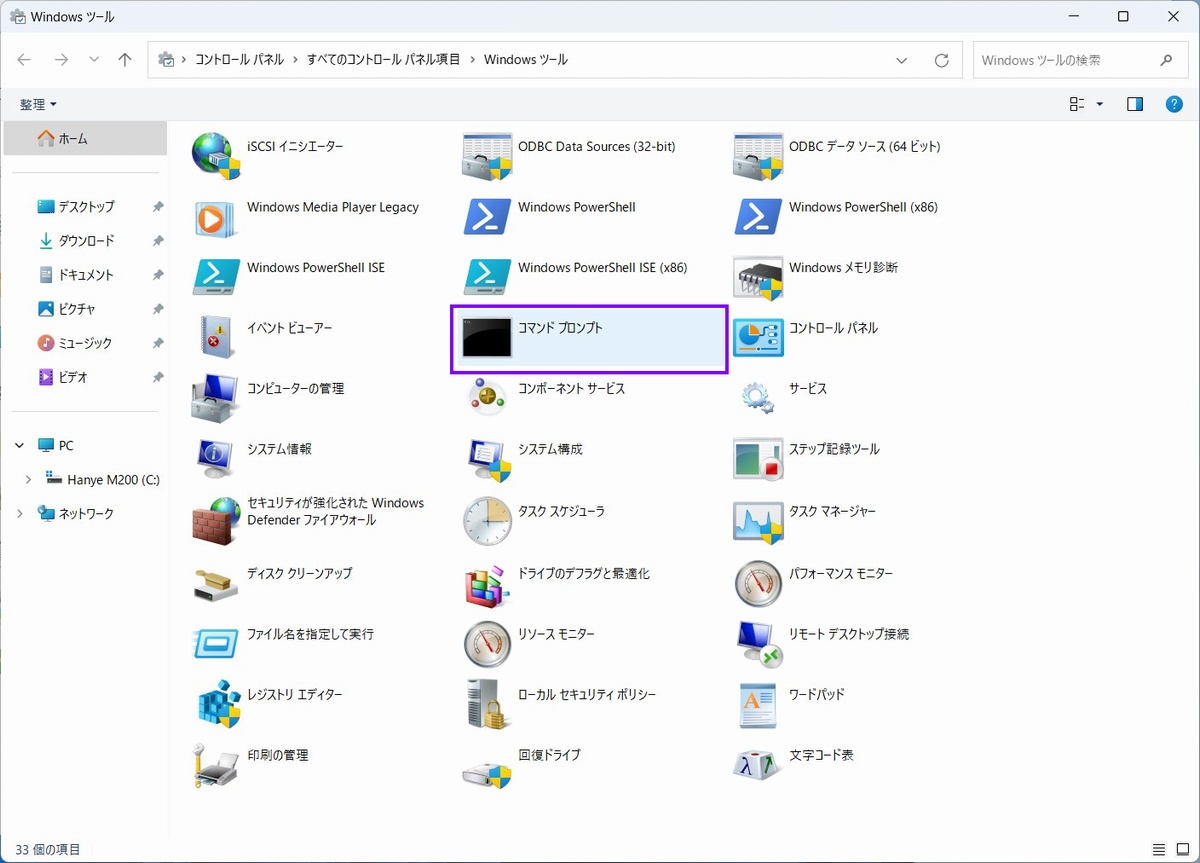
Task: Select ローカル セキュリティ ポリシー icon
Action: [x=487, y=703]
